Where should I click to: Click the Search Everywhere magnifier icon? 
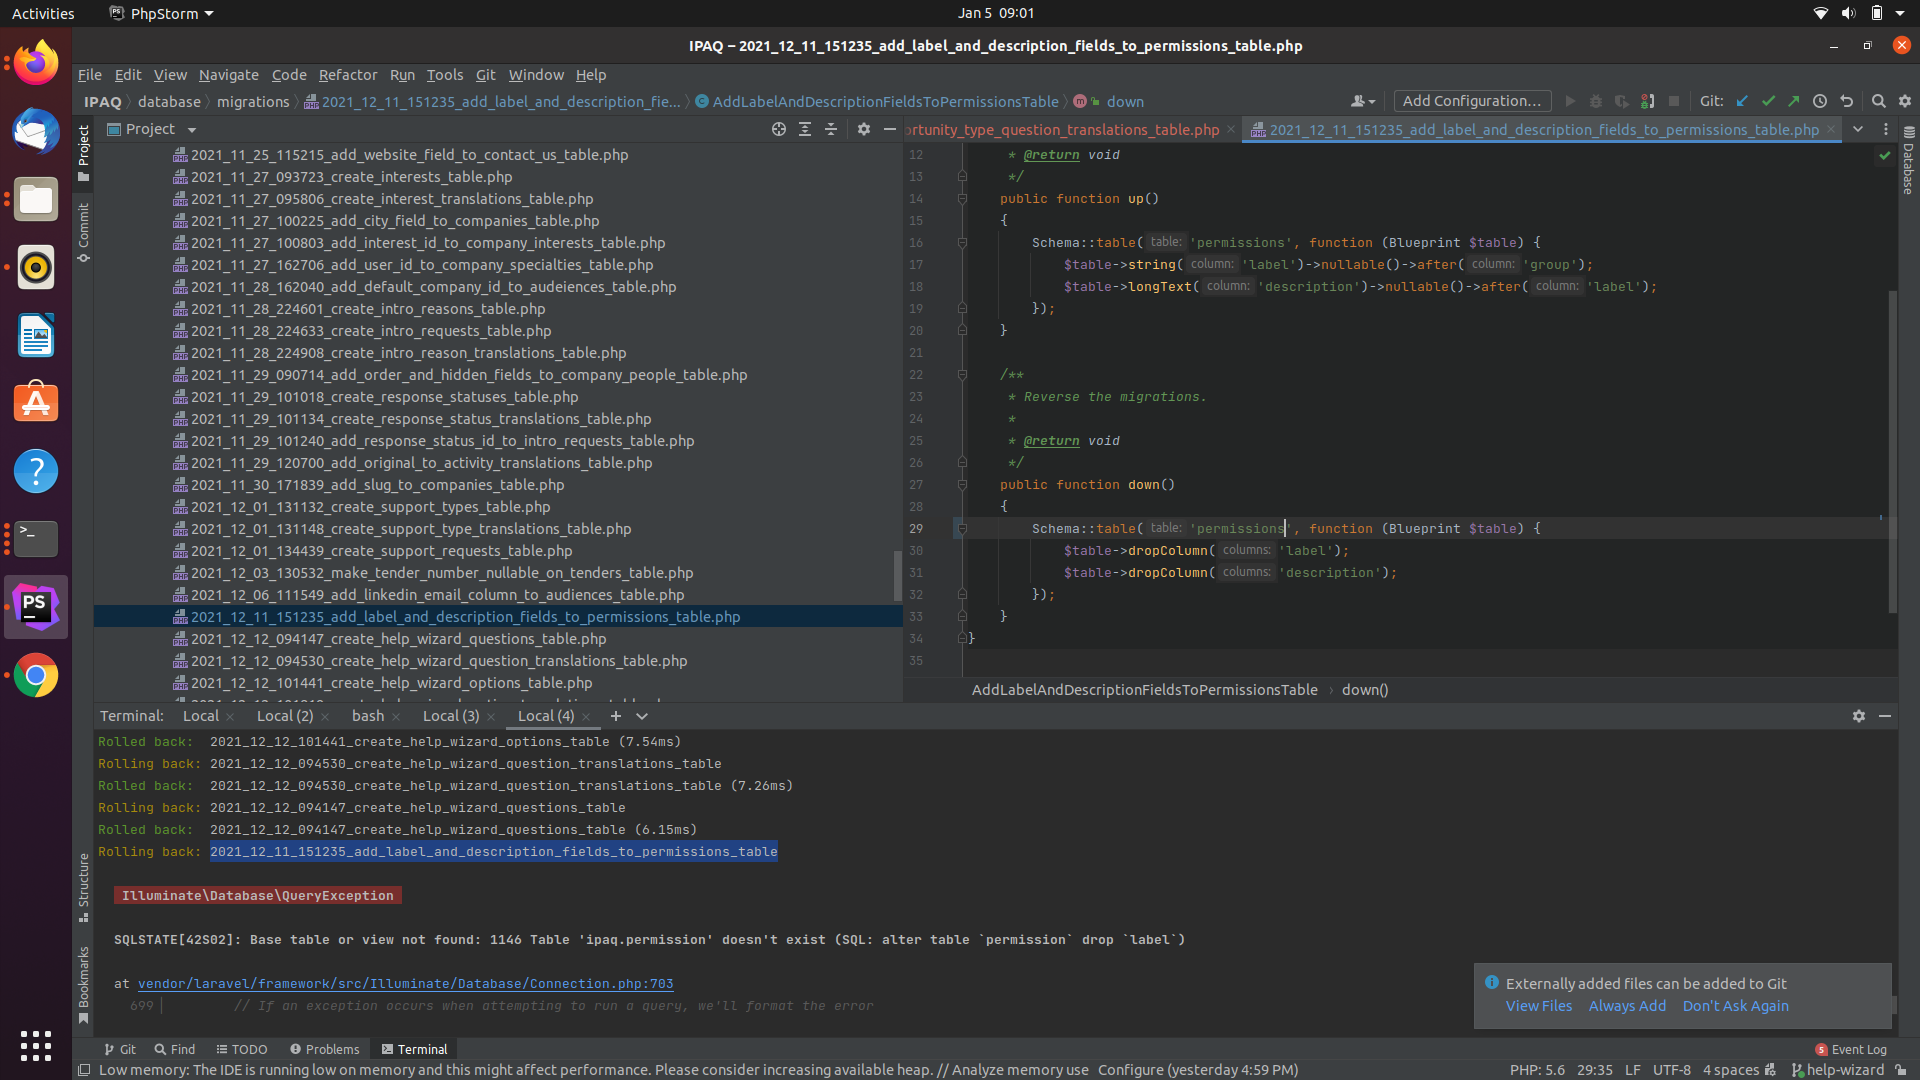[x=1879, y=101]
